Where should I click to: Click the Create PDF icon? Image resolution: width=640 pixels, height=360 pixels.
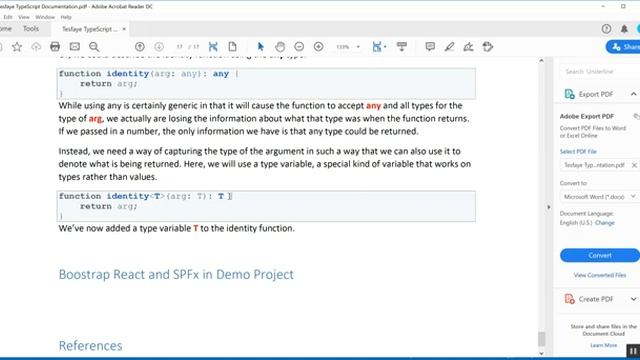[x=569, y=299]
